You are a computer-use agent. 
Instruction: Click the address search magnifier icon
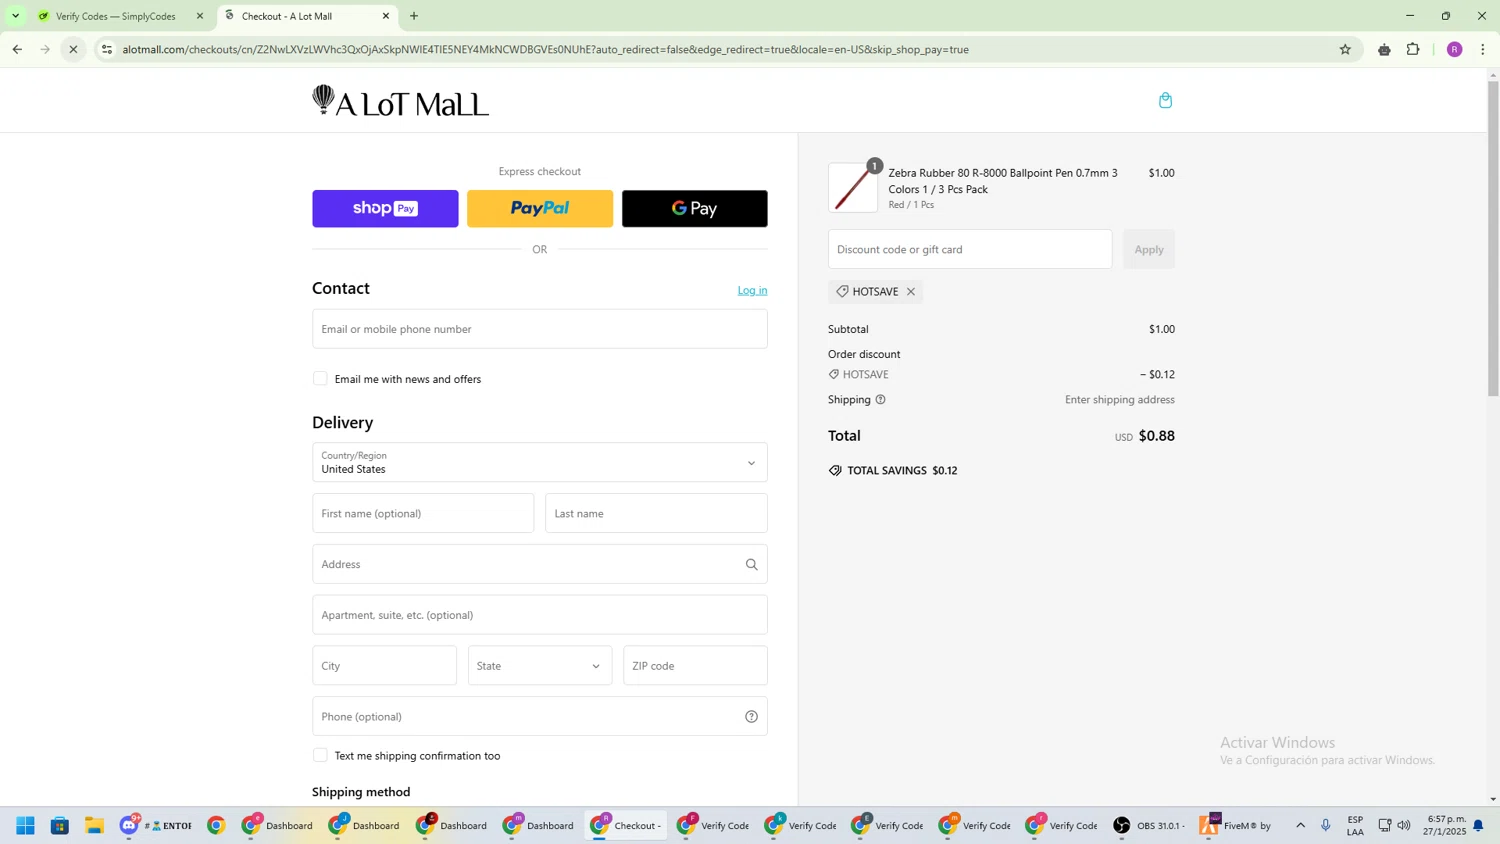[751, 564]
